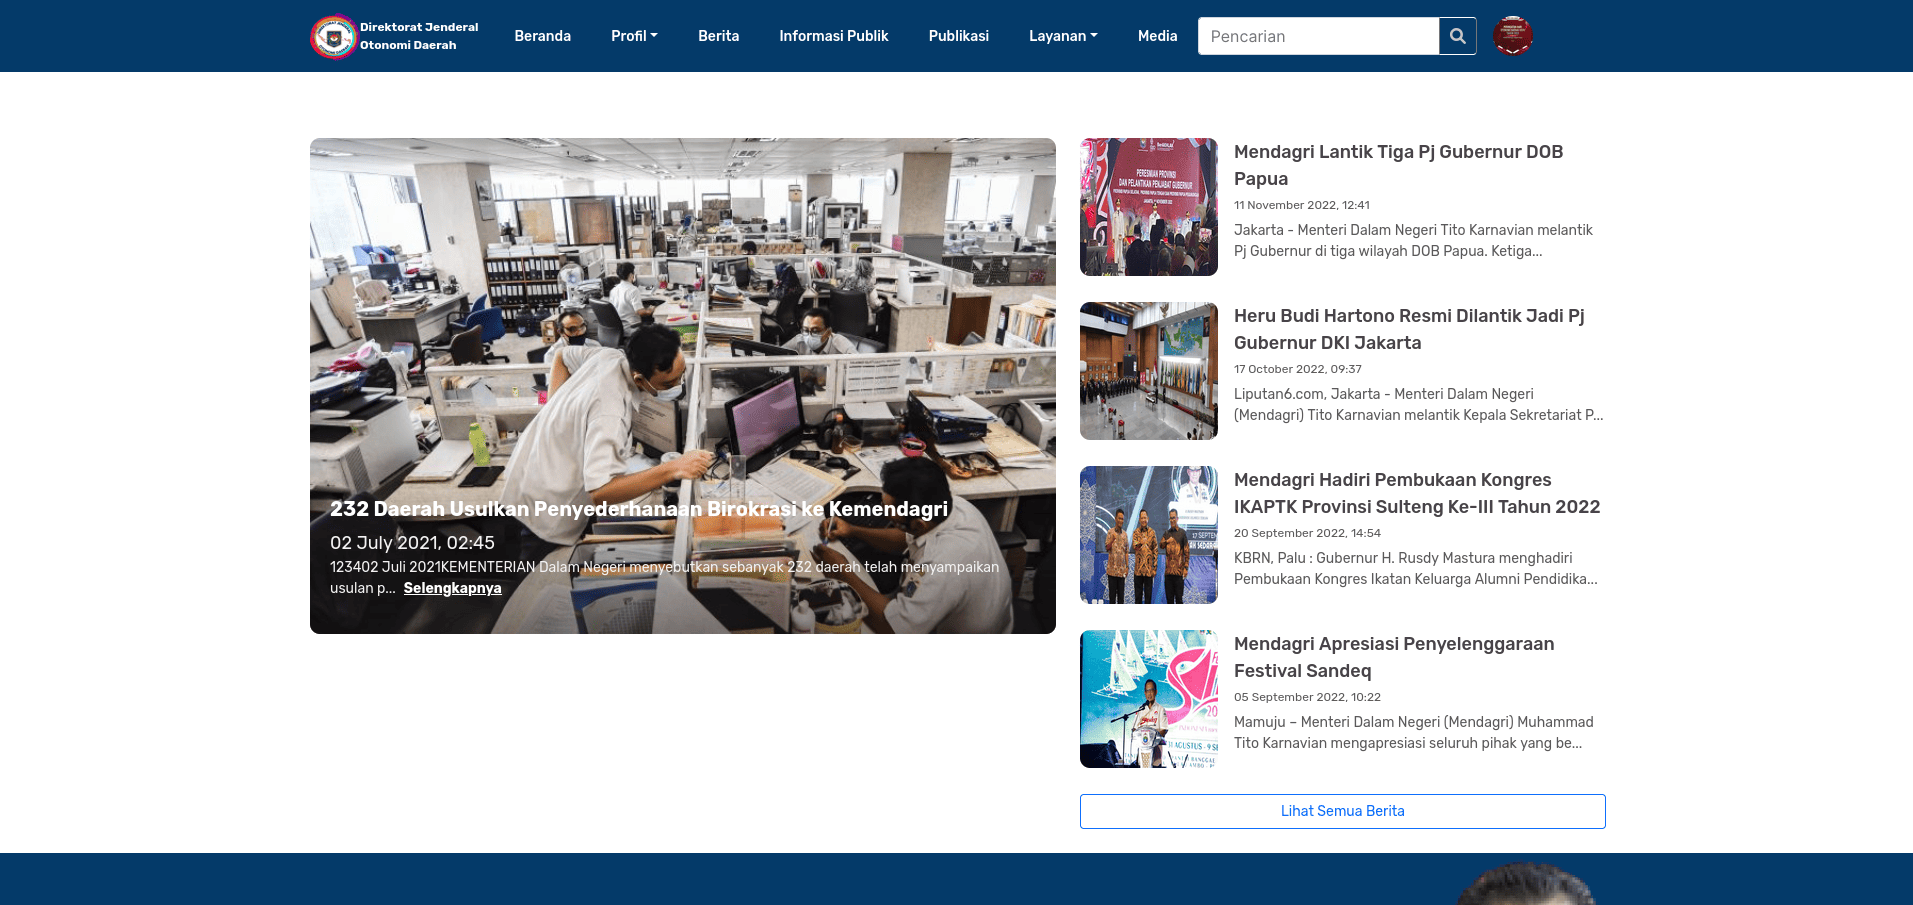Click excerpt starting KBRN, Palu
The width and height of the screenshot is (1913, 905).
click(1415, 568)
